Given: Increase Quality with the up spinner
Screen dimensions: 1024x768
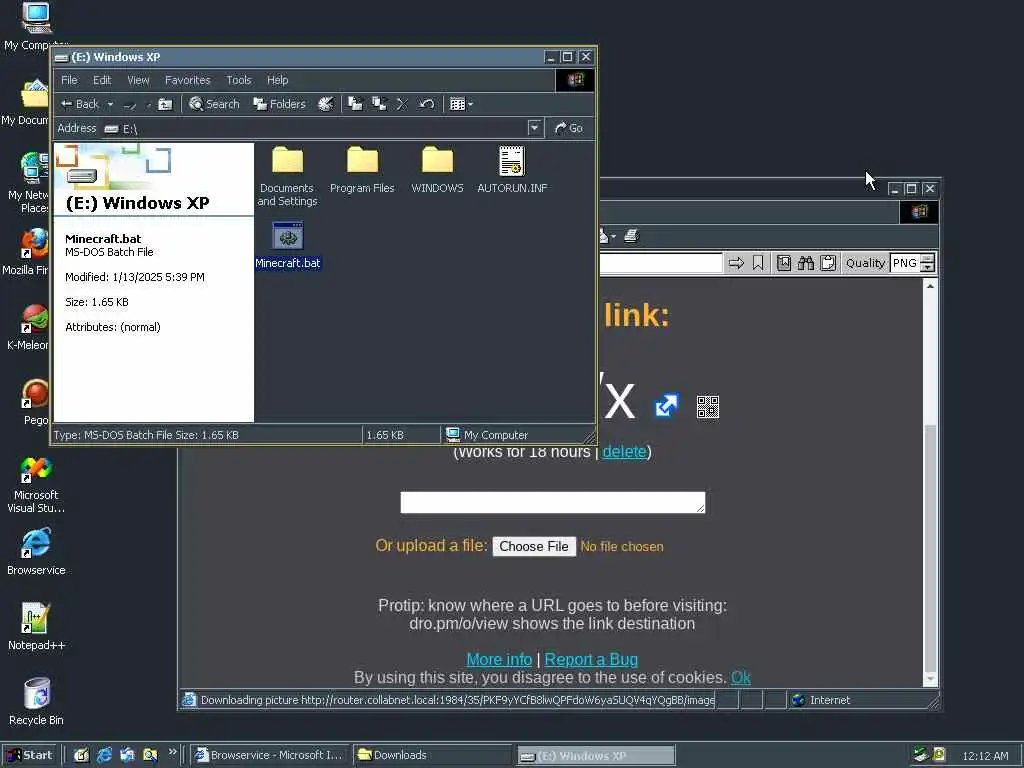Looking at the screenshot, I should [x=927, y=259].
